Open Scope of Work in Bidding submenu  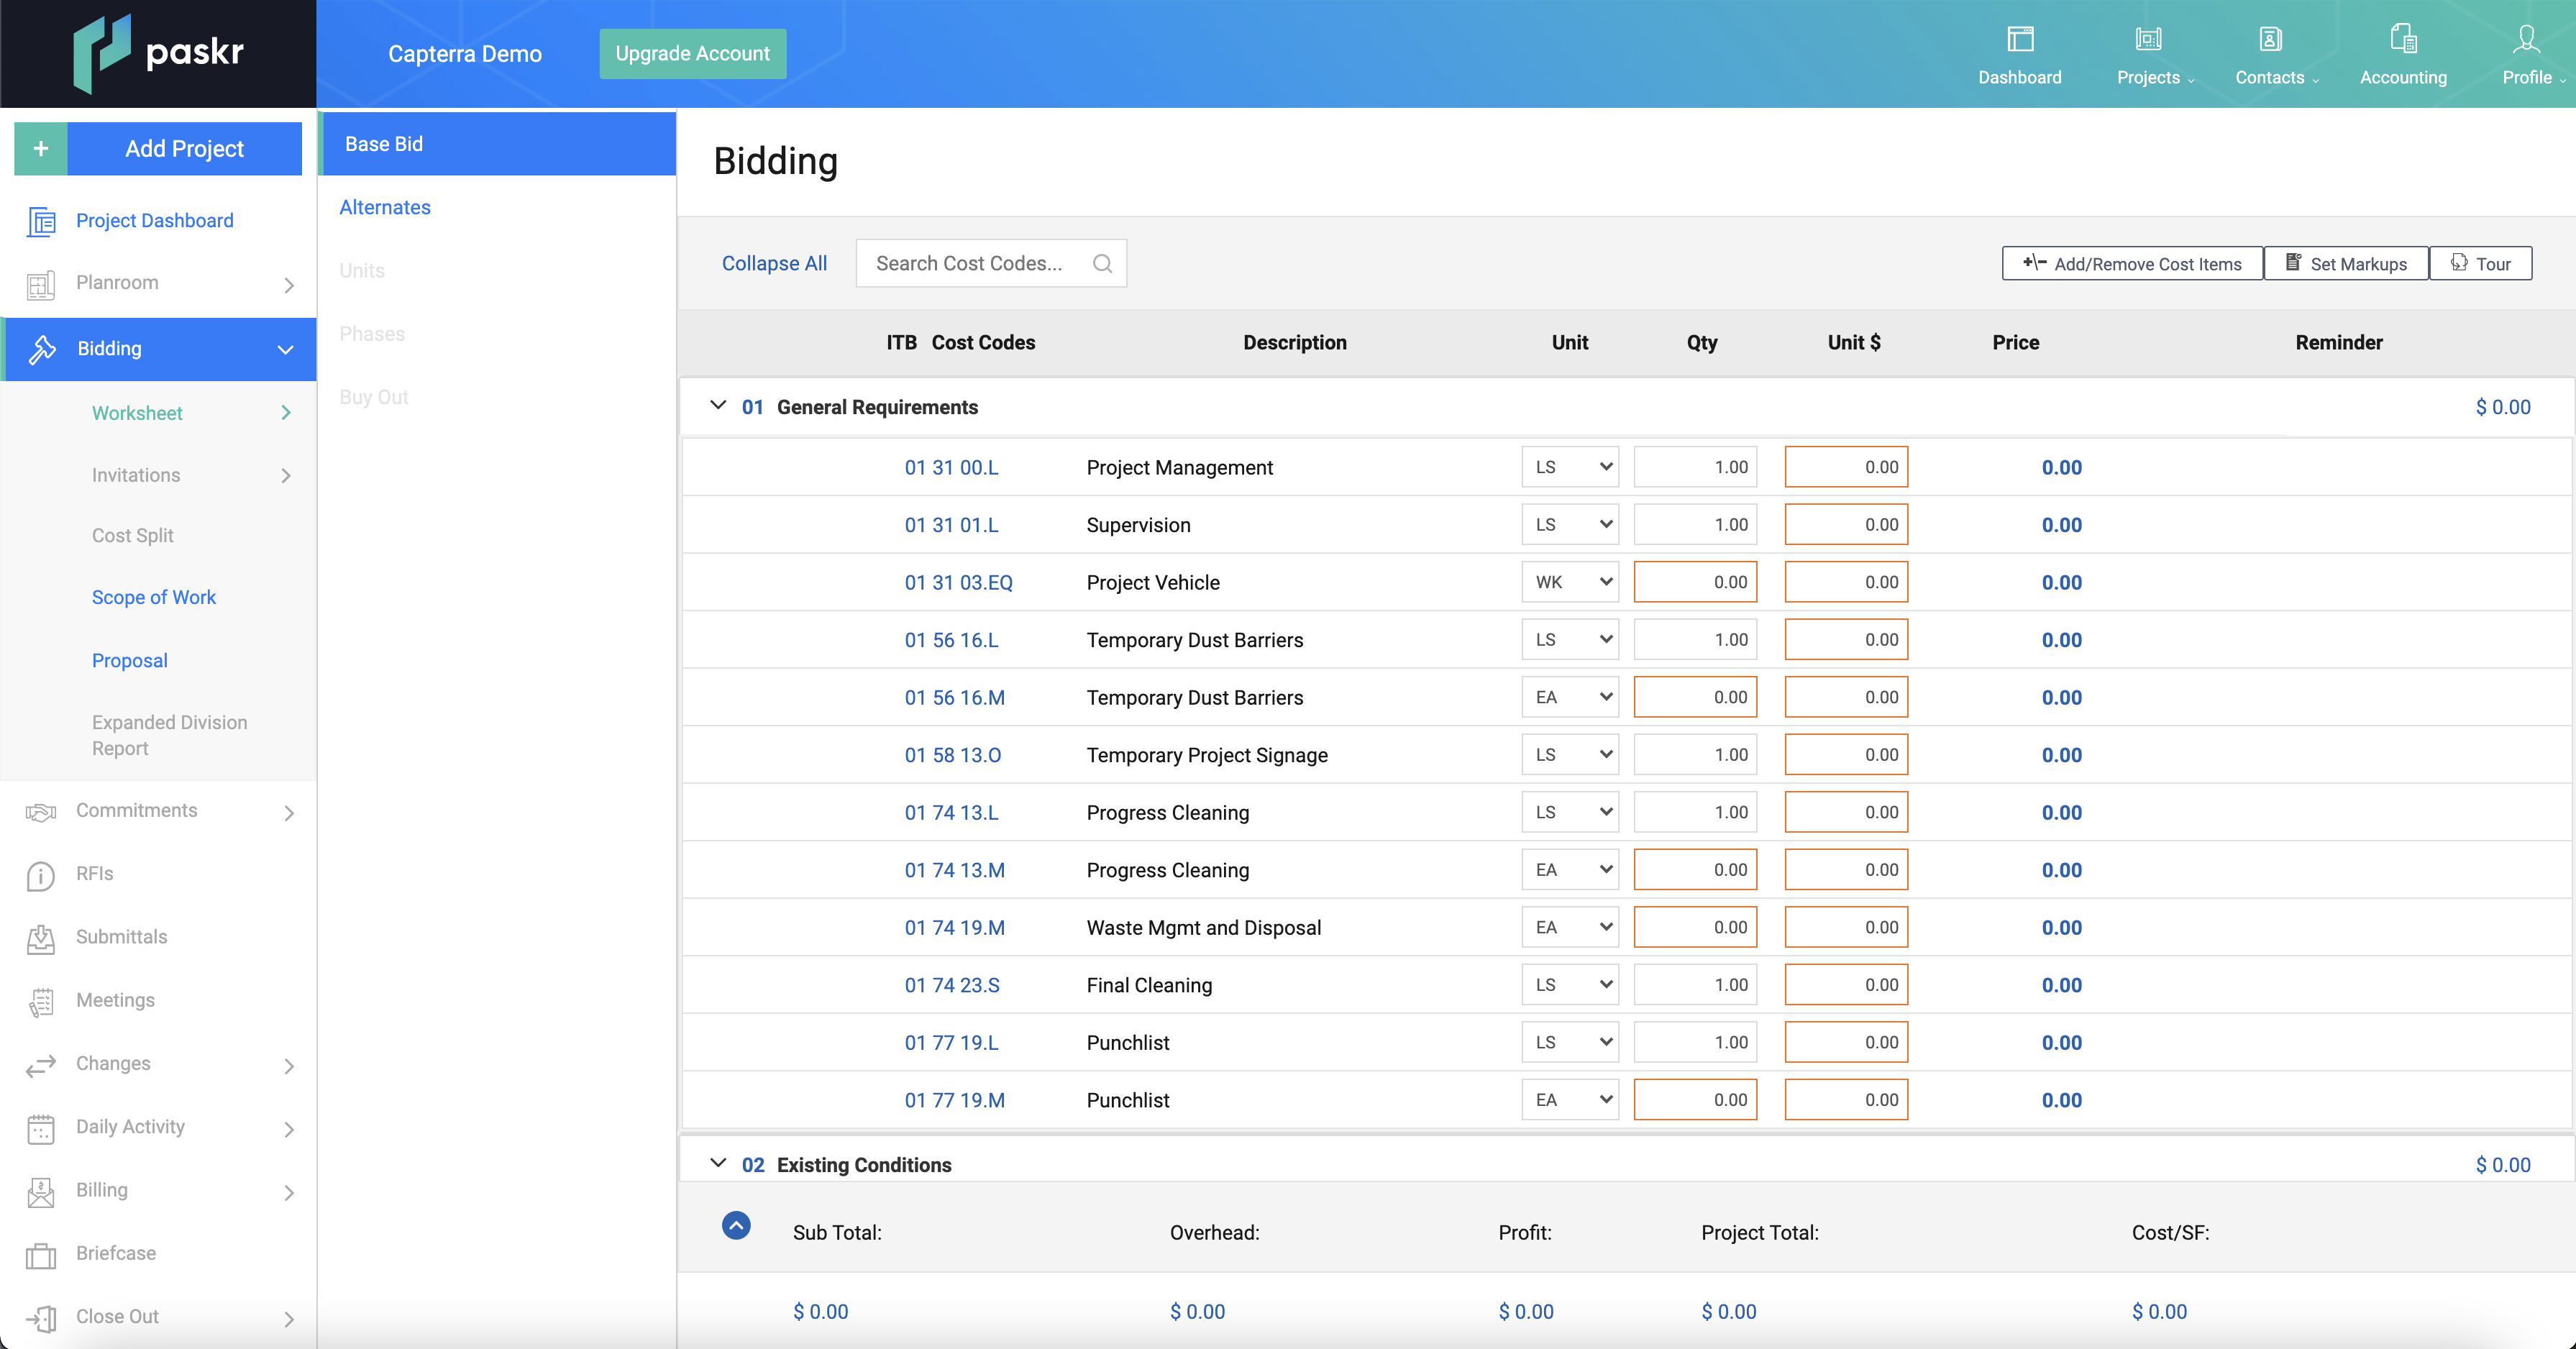tap(154, 597)
